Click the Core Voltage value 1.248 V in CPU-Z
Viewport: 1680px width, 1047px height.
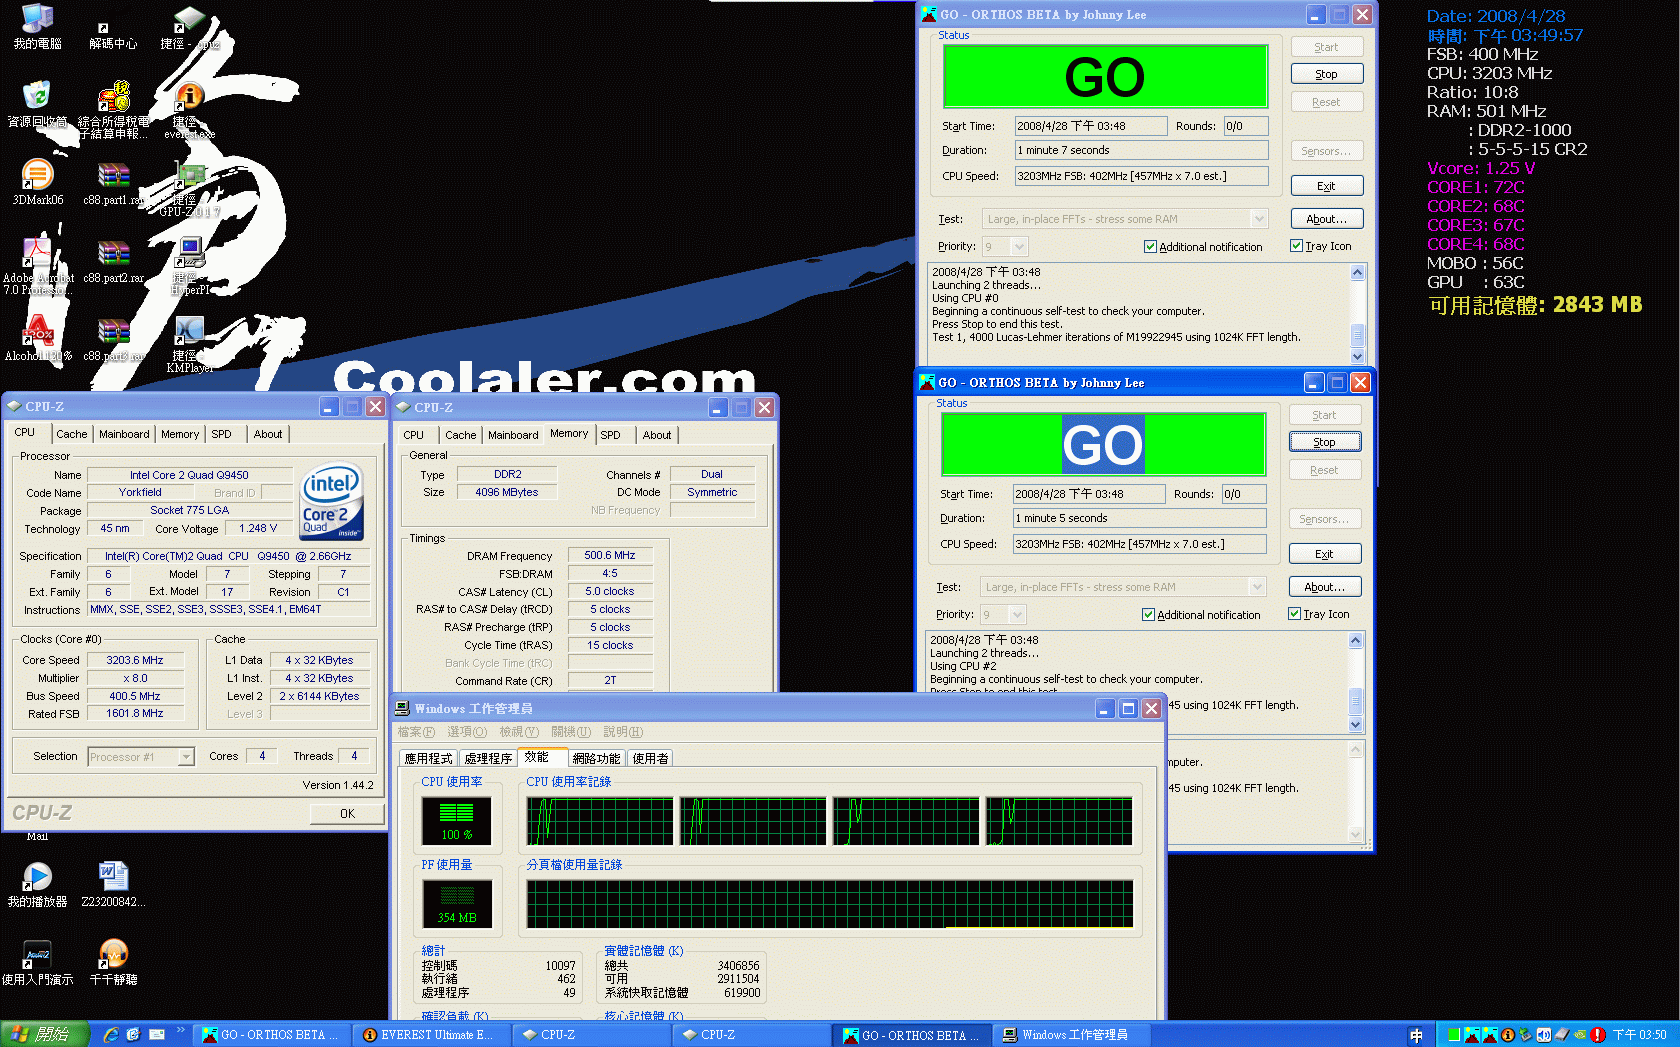click(258, 528)
